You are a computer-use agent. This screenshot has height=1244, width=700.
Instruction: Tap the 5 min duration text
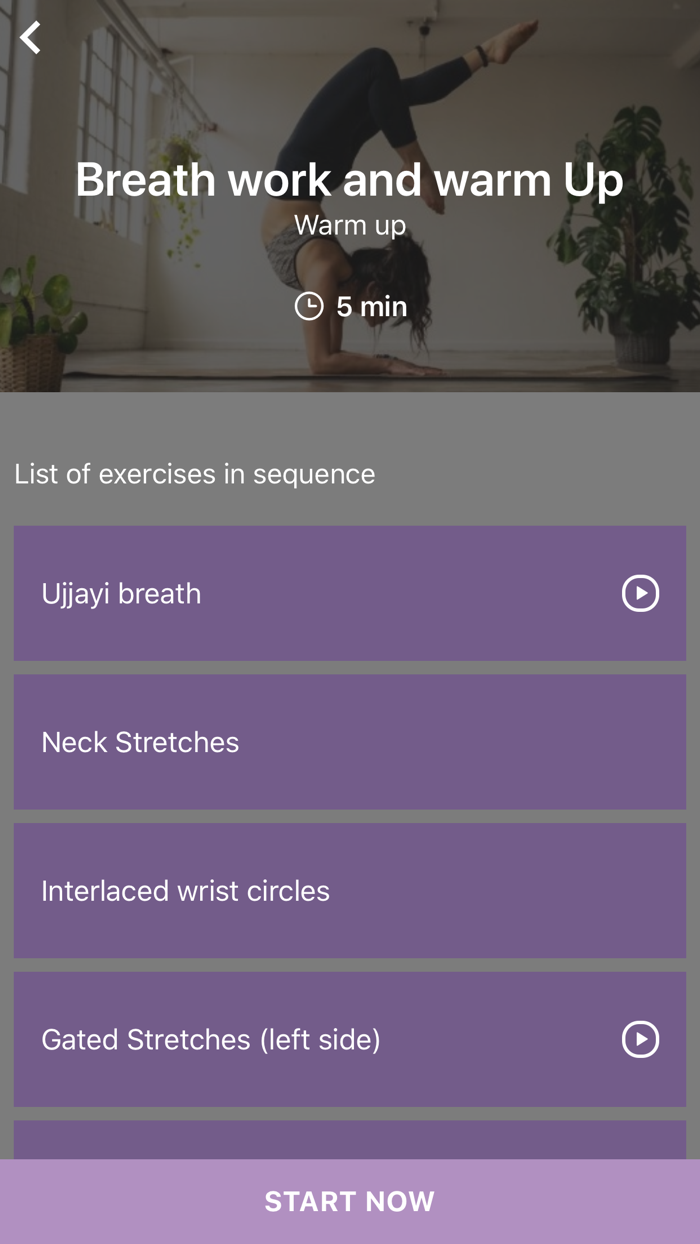pos(370,306)
